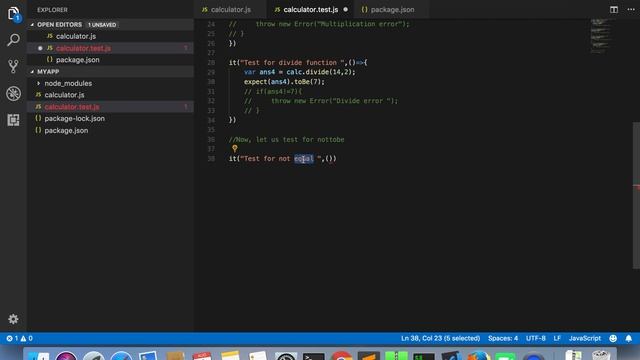Click line number 28 in gutter
The height and width of the screenshot is (360, 640).
[x=211, y=62]
